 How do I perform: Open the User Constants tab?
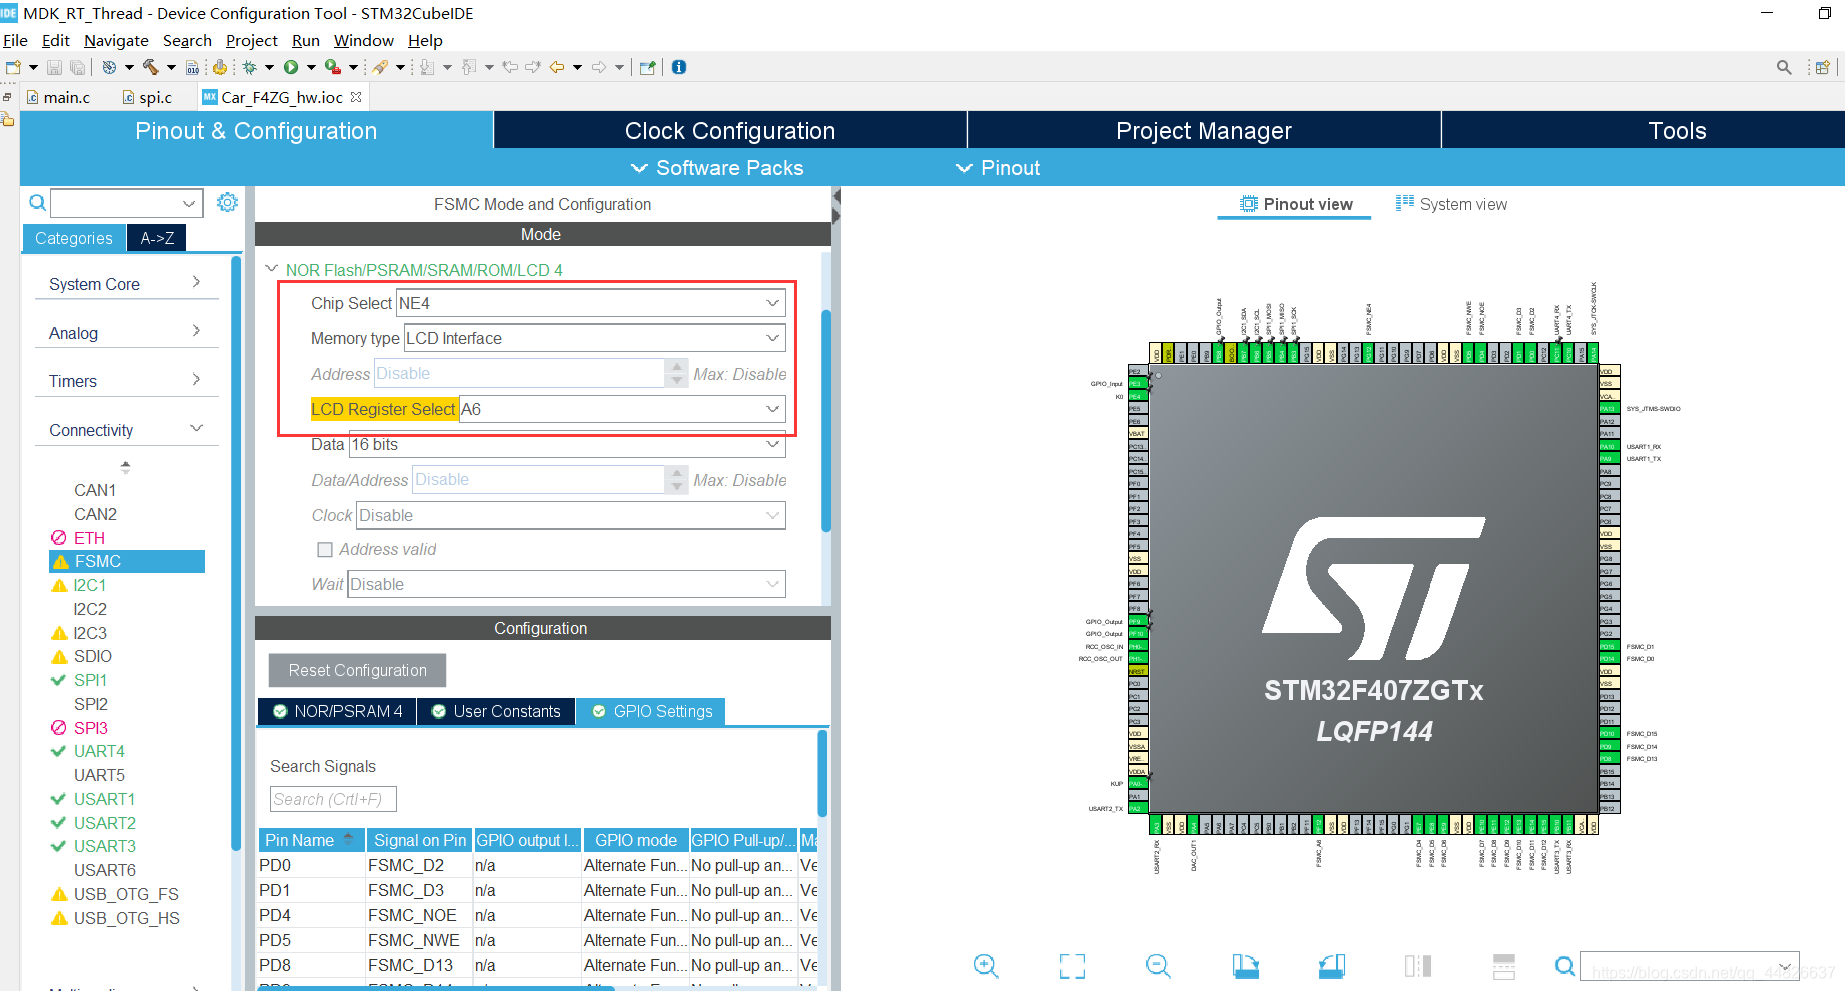pos(496,711)
